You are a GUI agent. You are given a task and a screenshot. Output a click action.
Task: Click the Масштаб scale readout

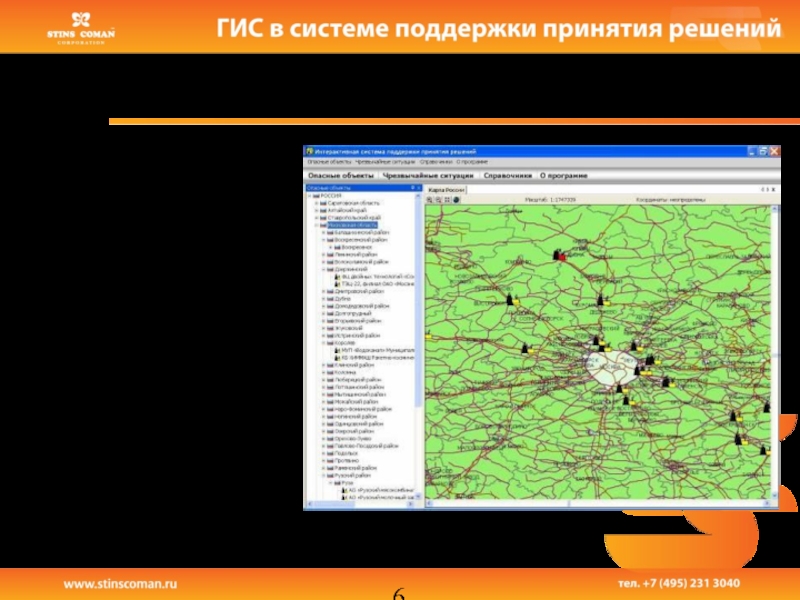(550, 200)
